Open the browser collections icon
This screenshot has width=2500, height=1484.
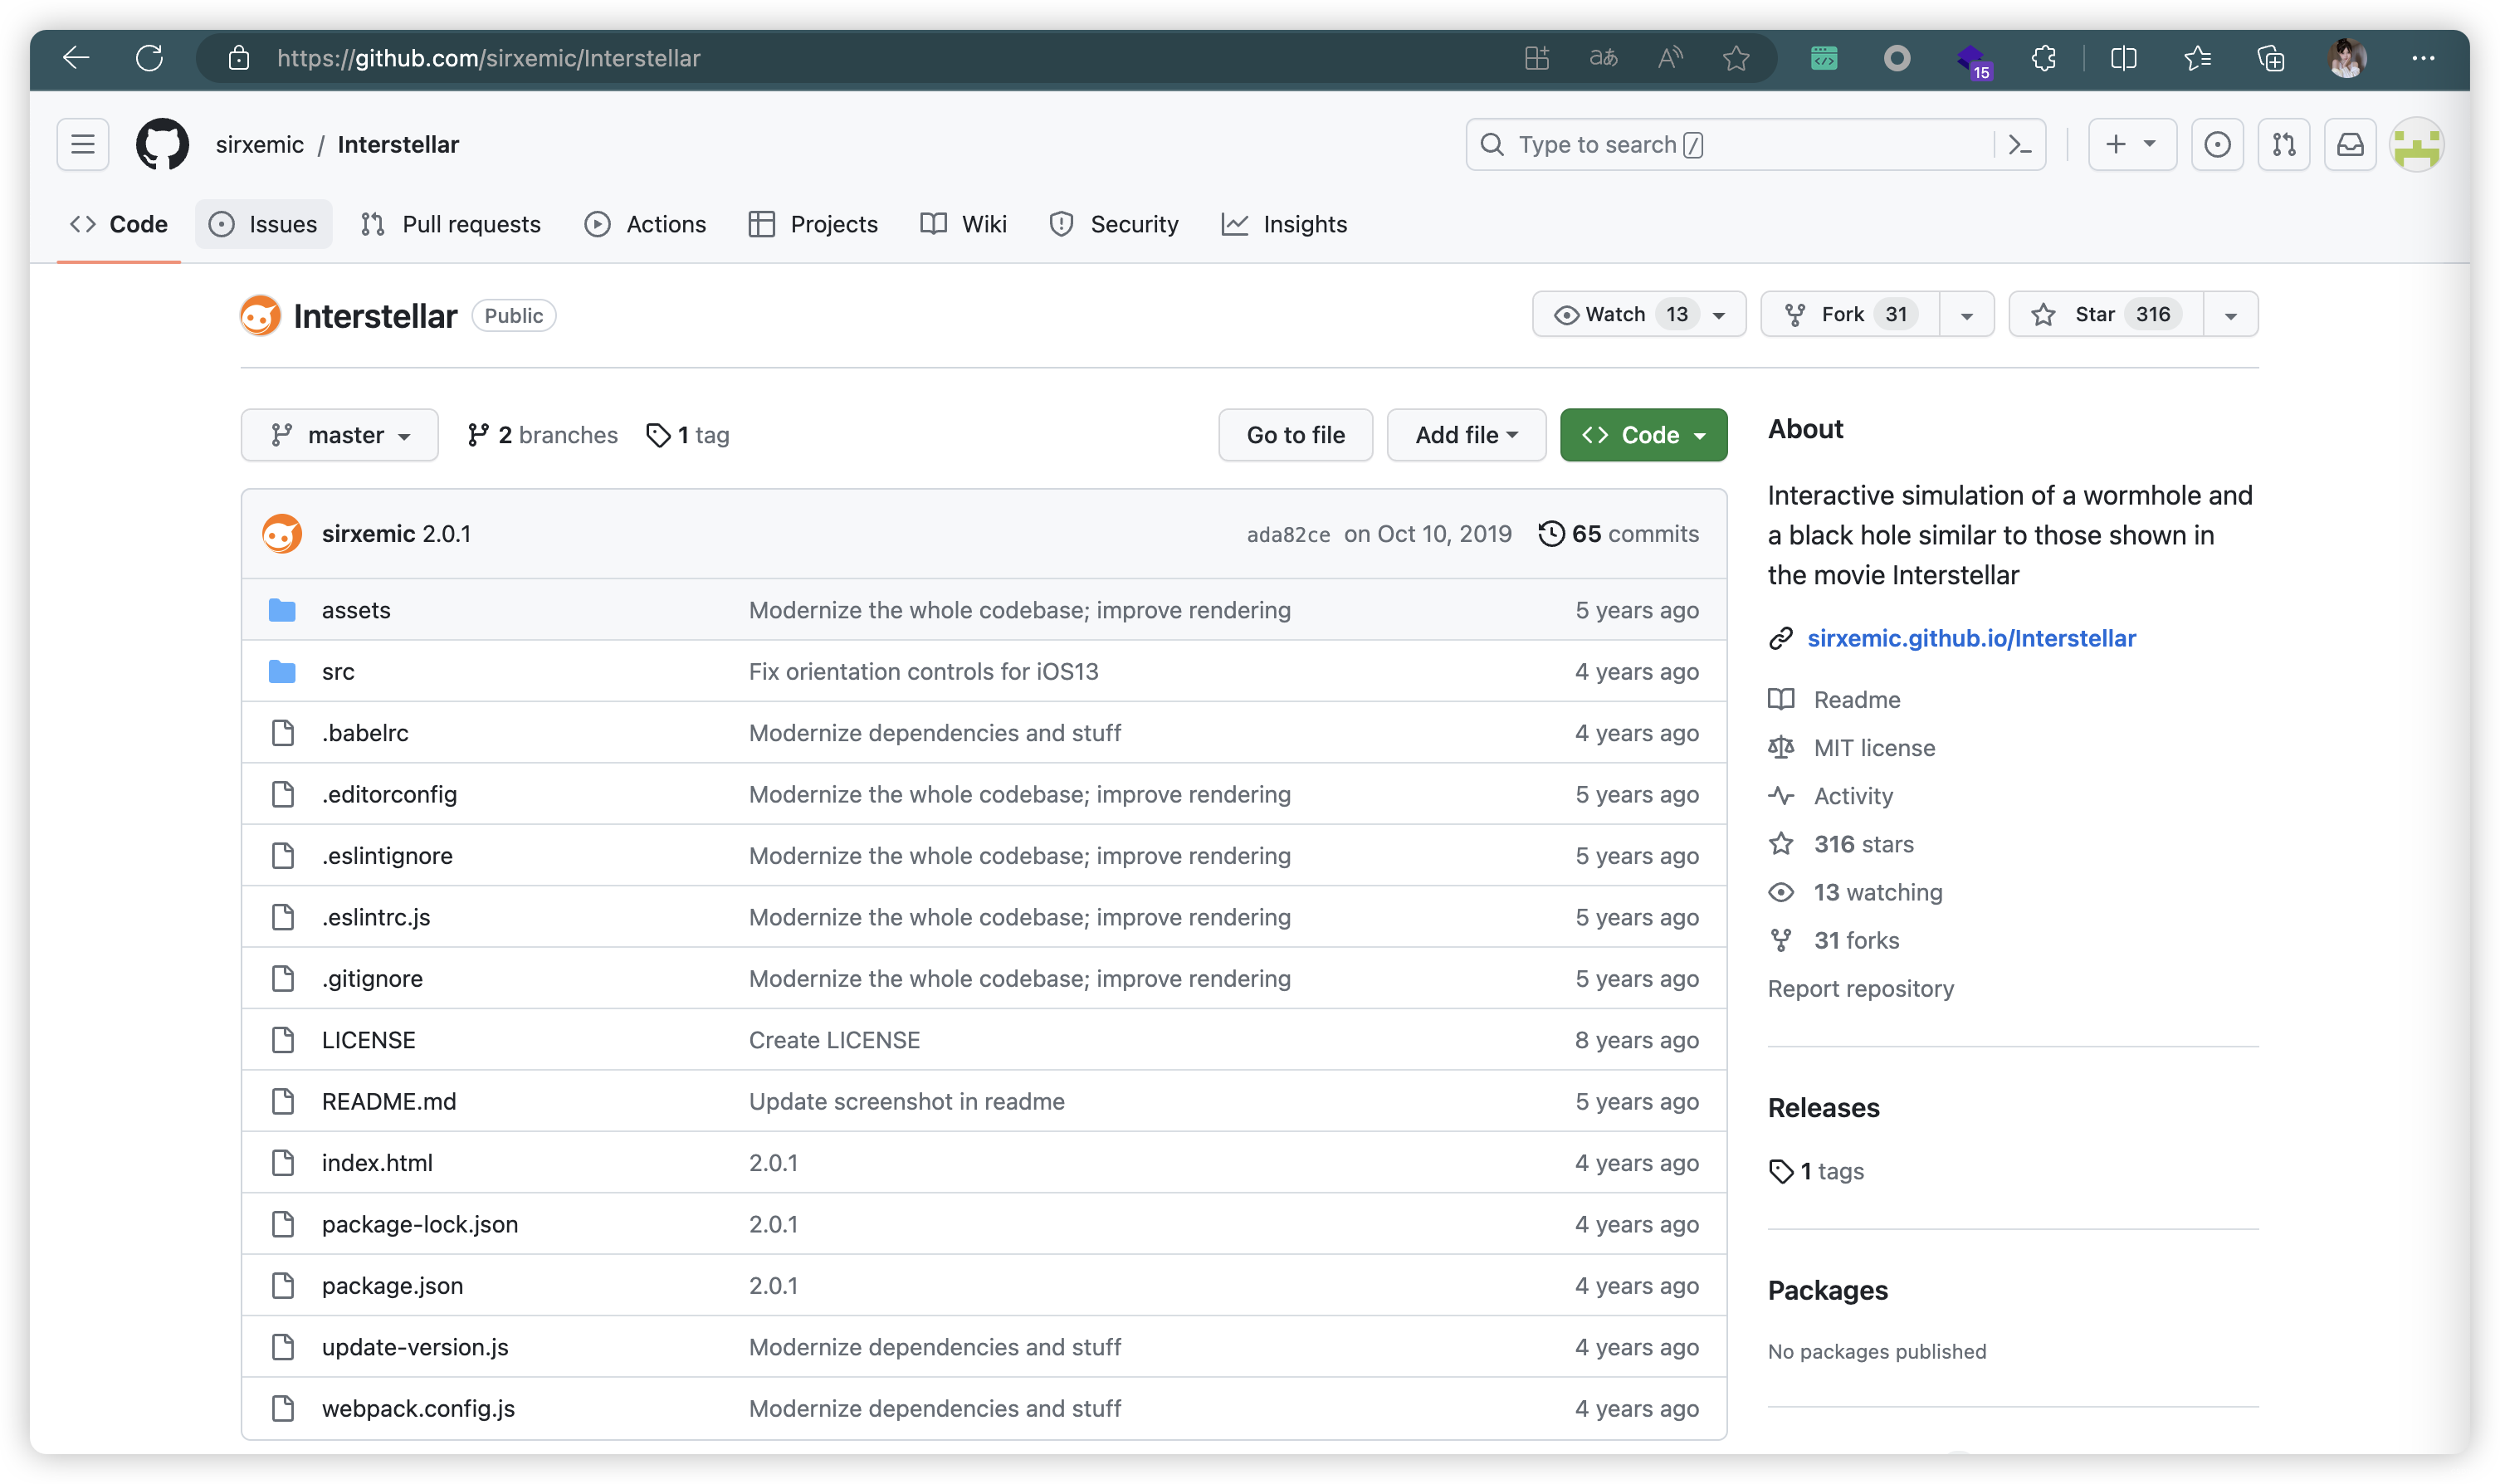[2271, 58]
